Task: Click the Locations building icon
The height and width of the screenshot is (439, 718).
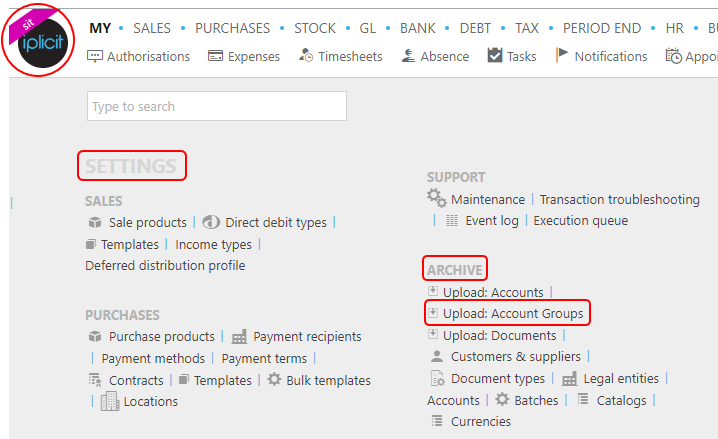Action: point(110,401)
